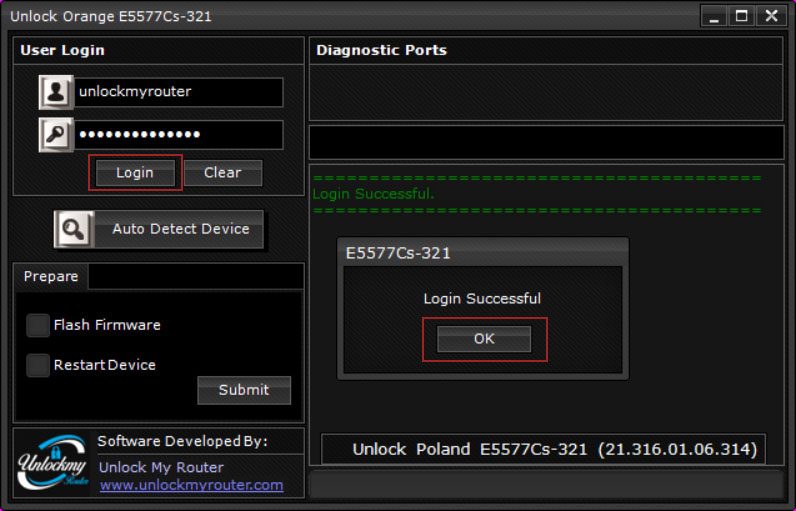Switch to the Prepare tab

51,277
